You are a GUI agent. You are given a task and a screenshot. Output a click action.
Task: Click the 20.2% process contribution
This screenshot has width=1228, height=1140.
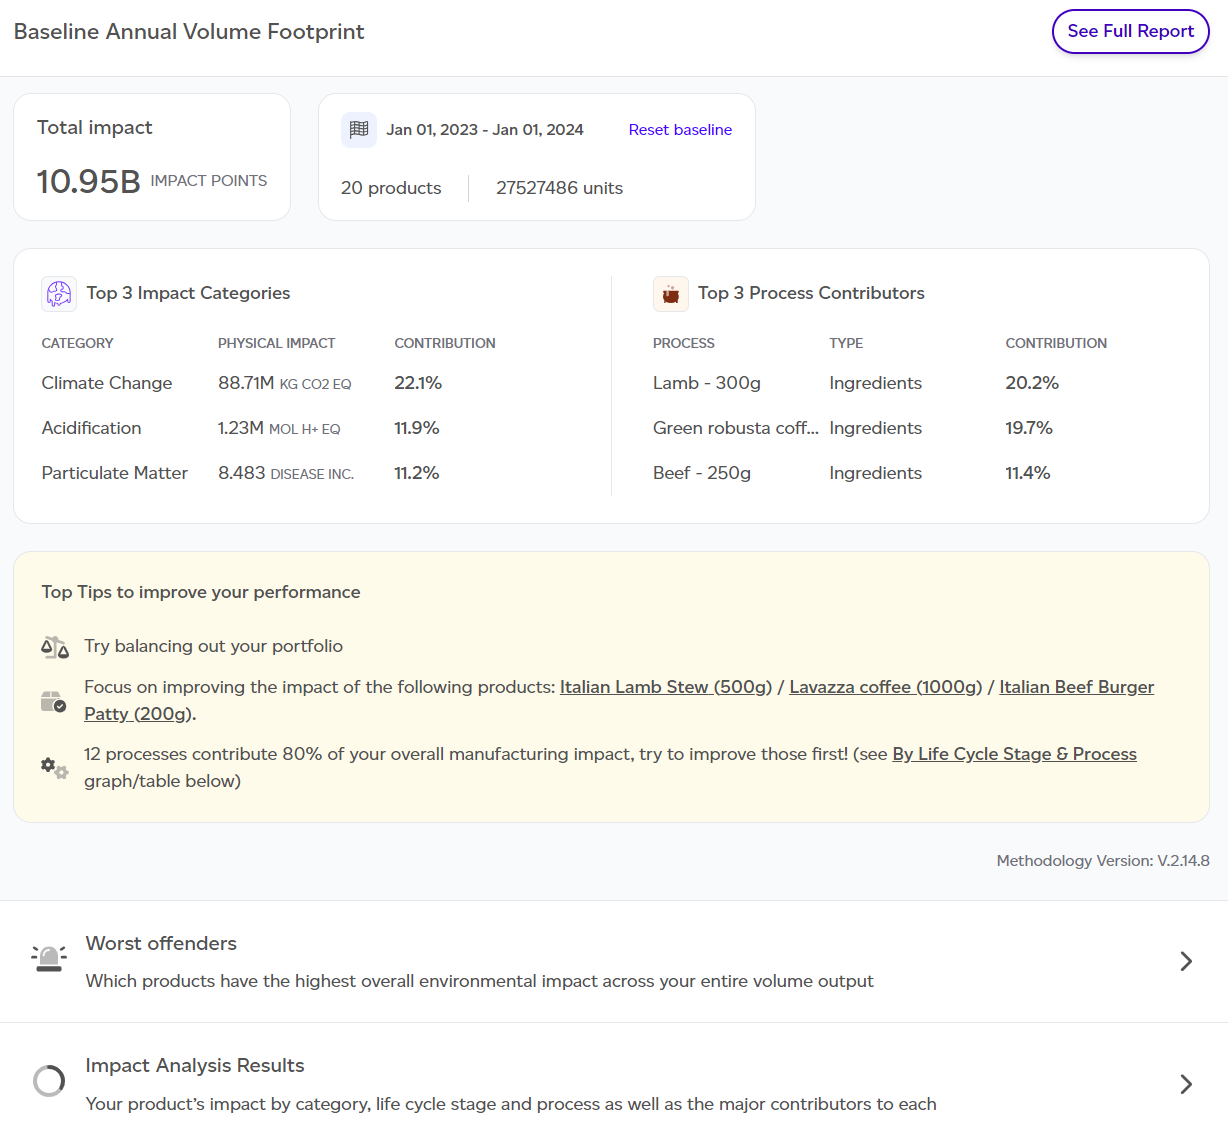coord(1032,383)
